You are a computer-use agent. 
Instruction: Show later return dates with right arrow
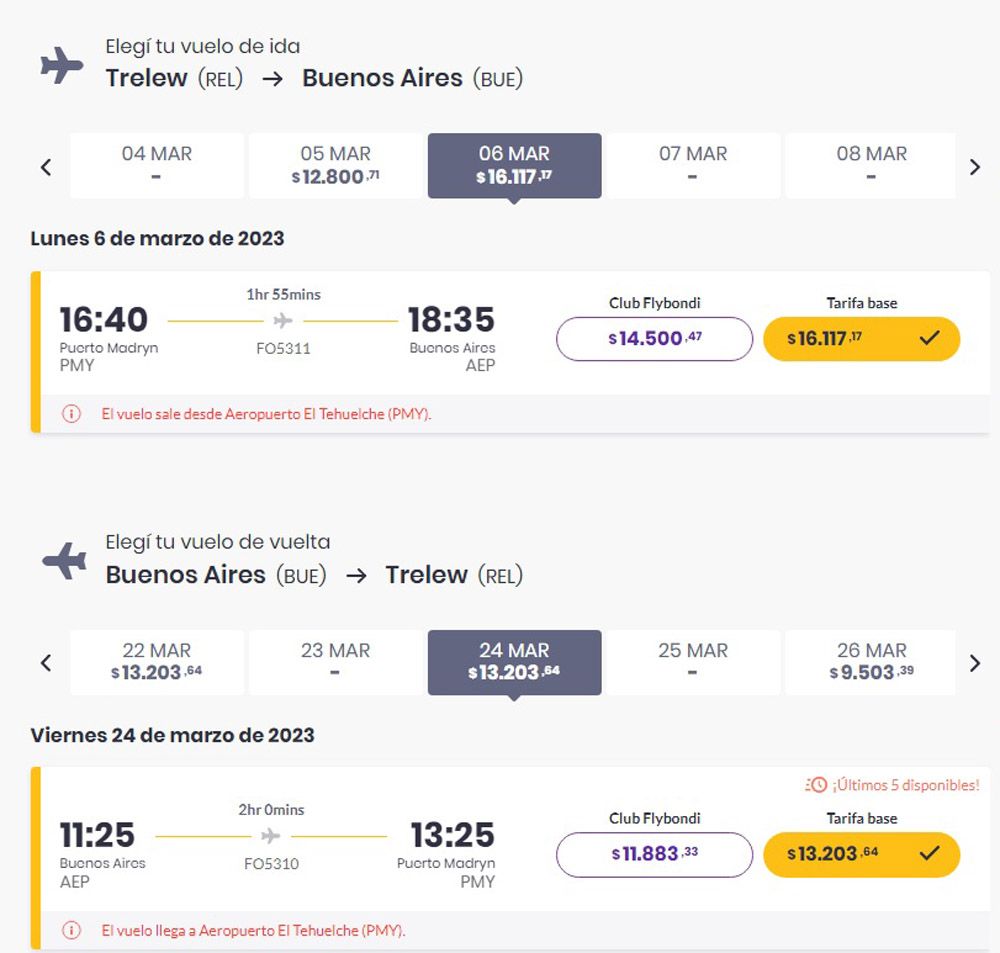(975, 663)
